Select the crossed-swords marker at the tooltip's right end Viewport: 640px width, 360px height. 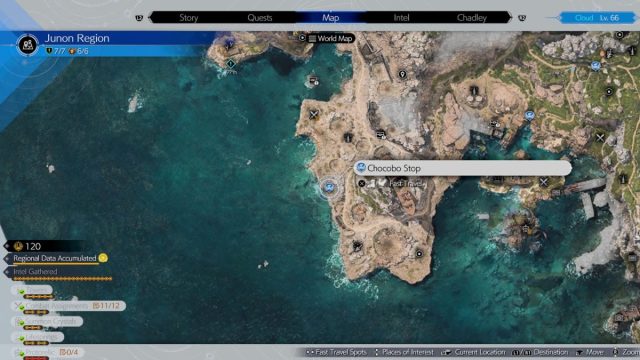(544, 182)
